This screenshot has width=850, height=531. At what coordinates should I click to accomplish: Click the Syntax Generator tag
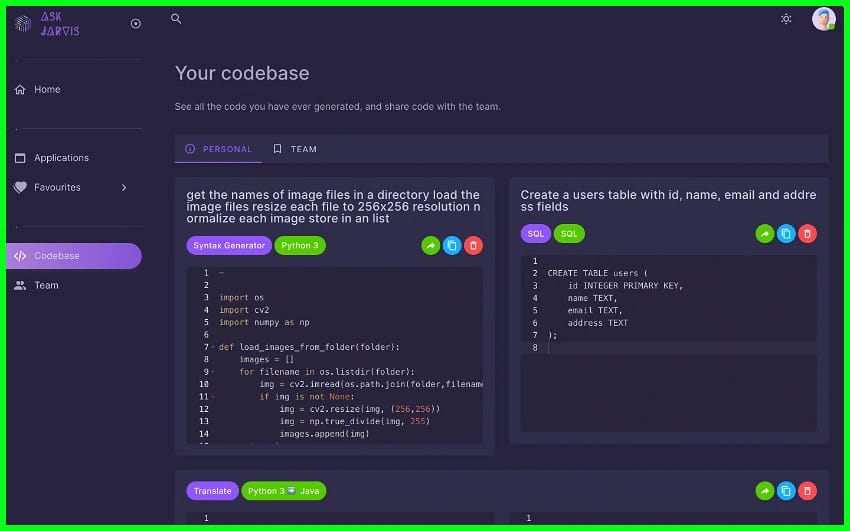229,245
